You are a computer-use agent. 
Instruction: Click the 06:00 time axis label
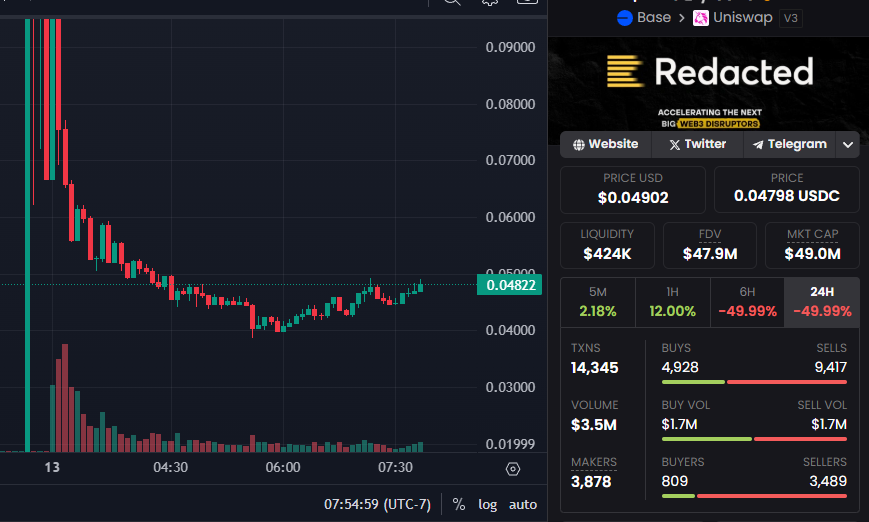[283, 468]
